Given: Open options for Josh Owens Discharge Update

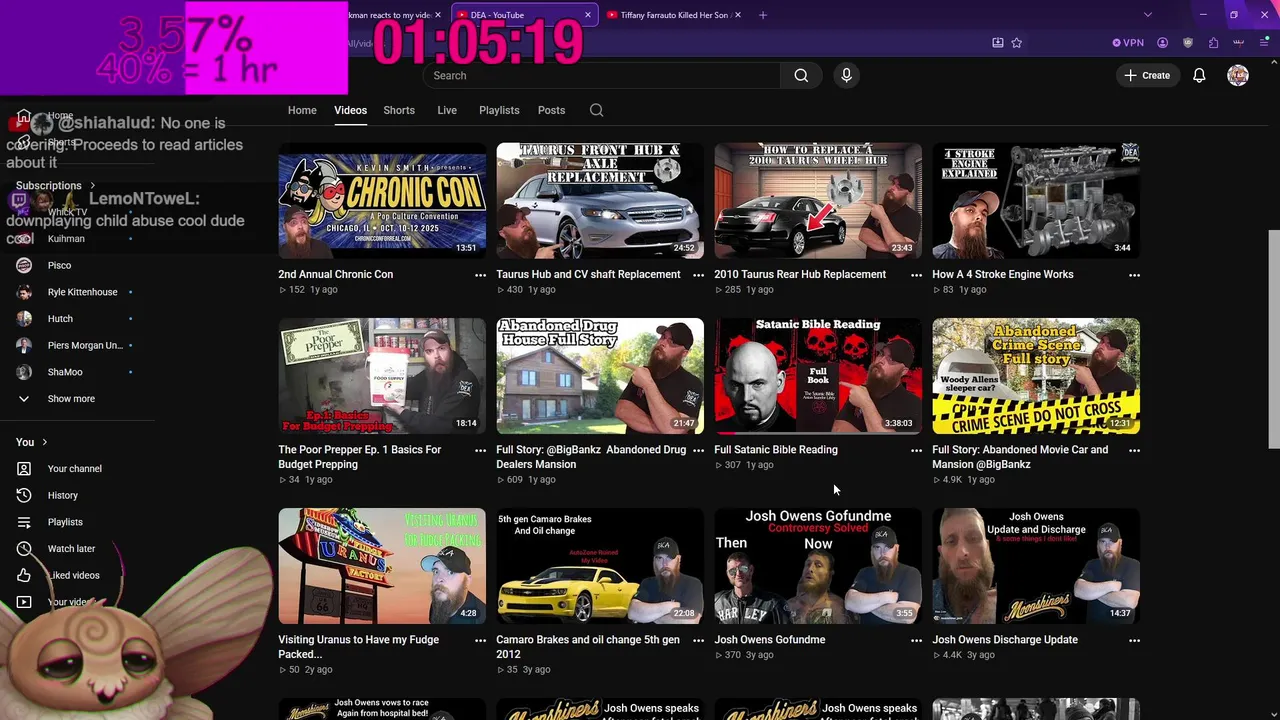Looking at the screenshot, I should [1134, 641].
